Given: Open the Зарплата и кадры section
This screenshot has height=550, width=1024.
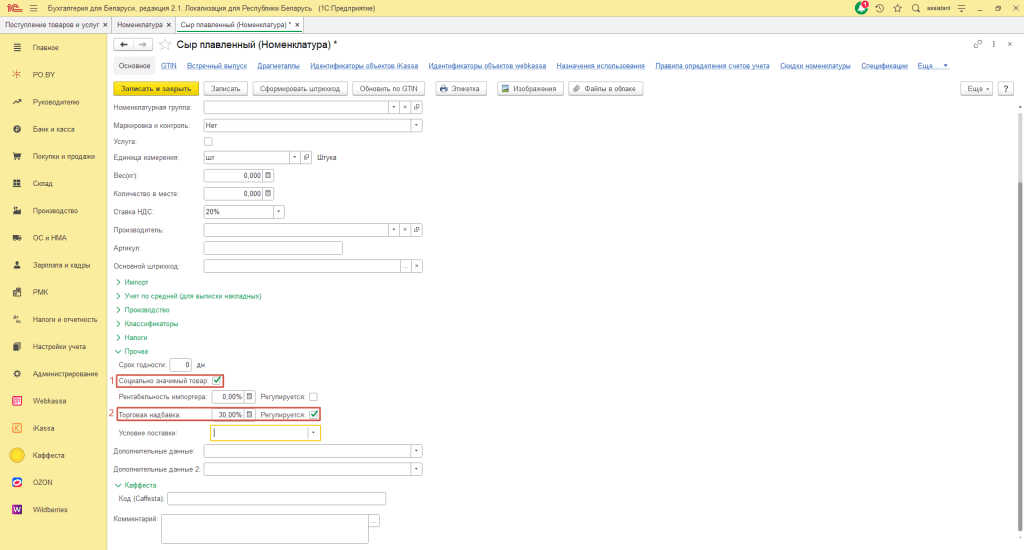Looking at the screenshot, I should pos(61,265).
